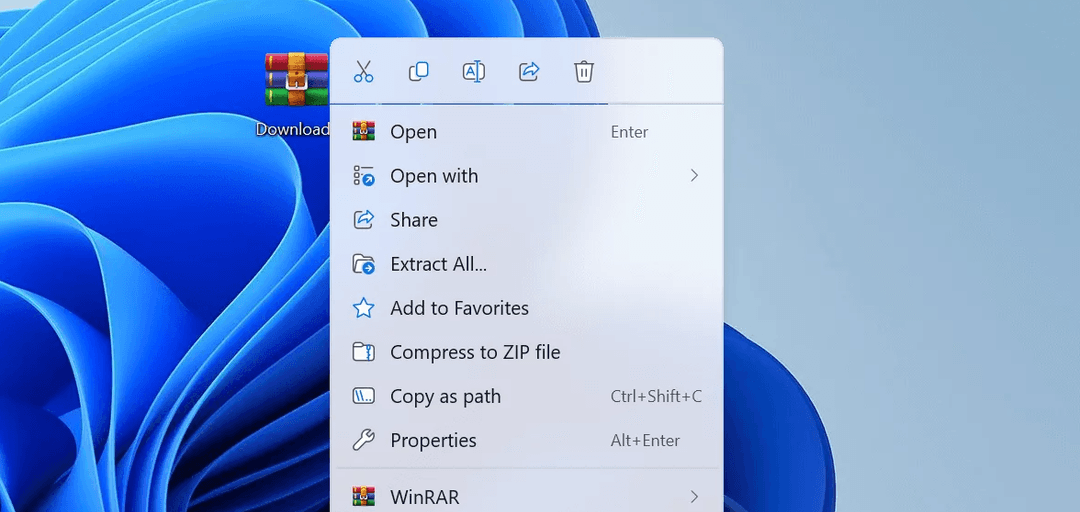Click the path icon beside Copy as path
1080x512 pixels.
click(364, 396)
